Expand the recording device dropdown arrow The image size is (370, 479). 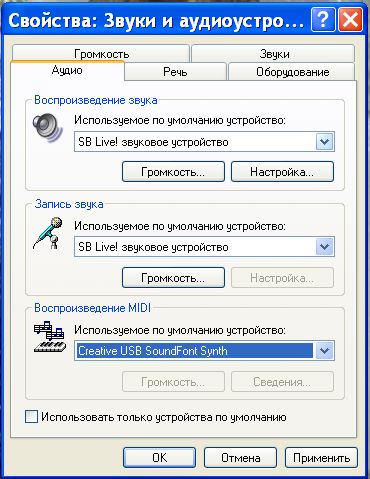324,247
